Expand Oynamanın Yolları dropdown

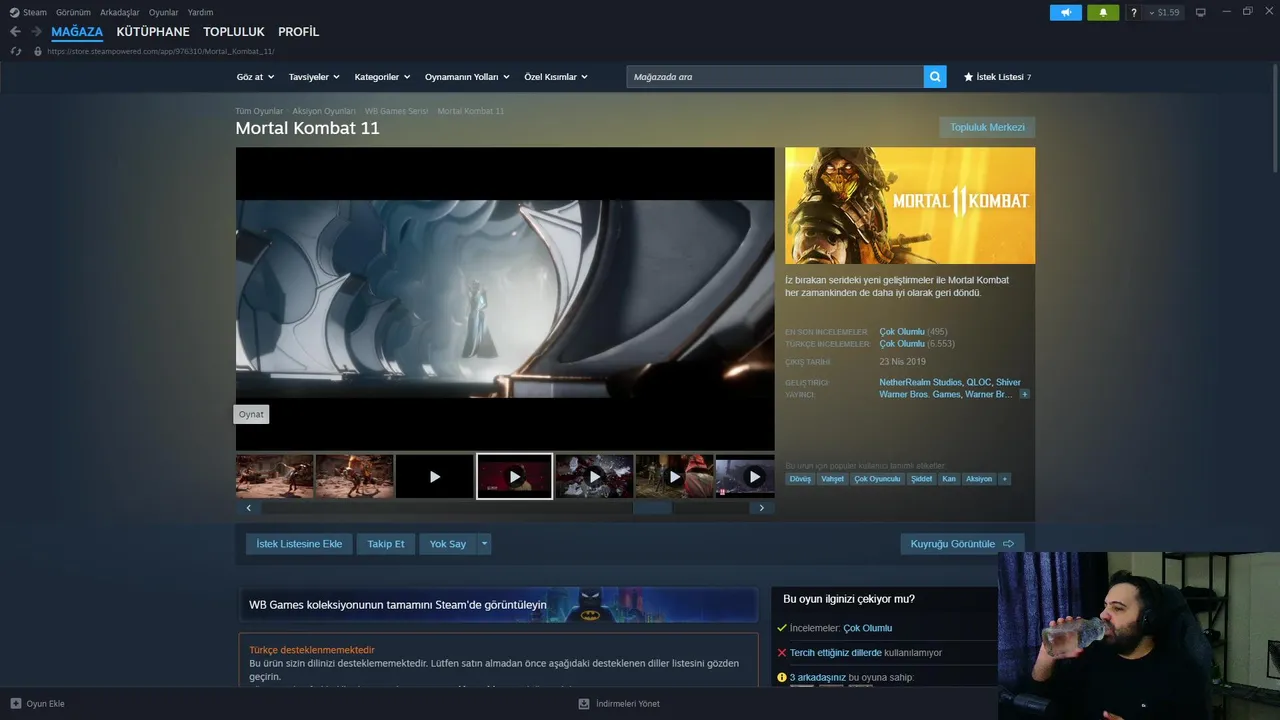[467, 77]
